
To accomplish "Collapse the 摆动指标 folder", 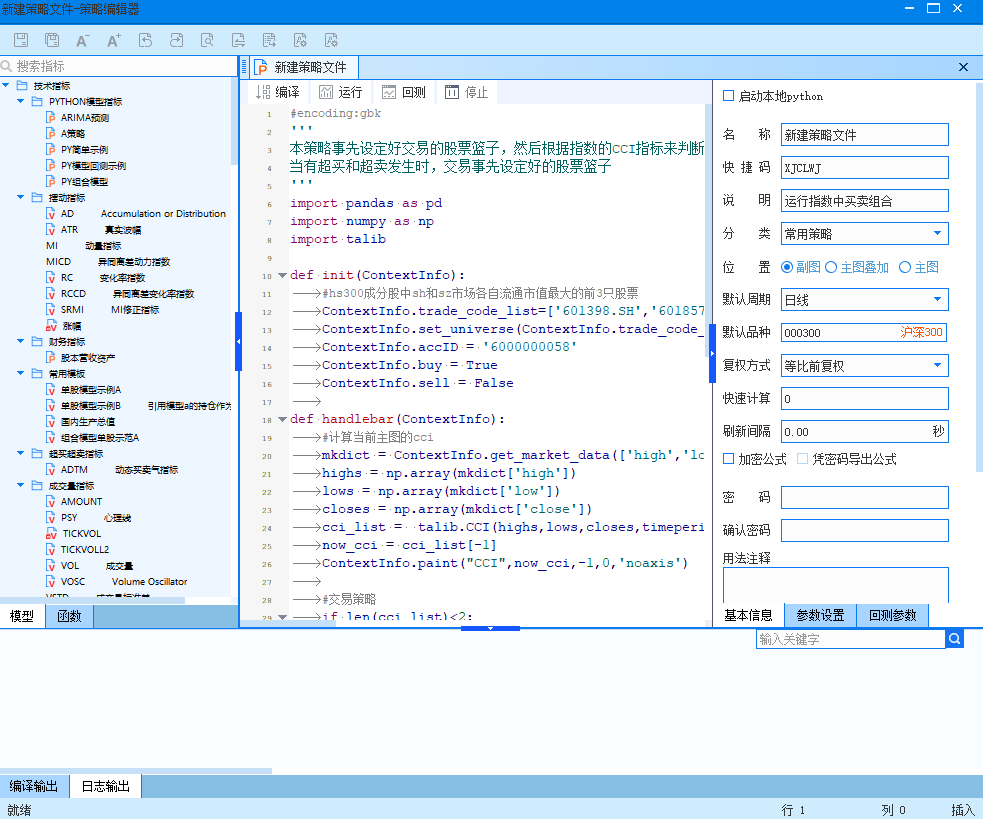I will pos(21,197).
